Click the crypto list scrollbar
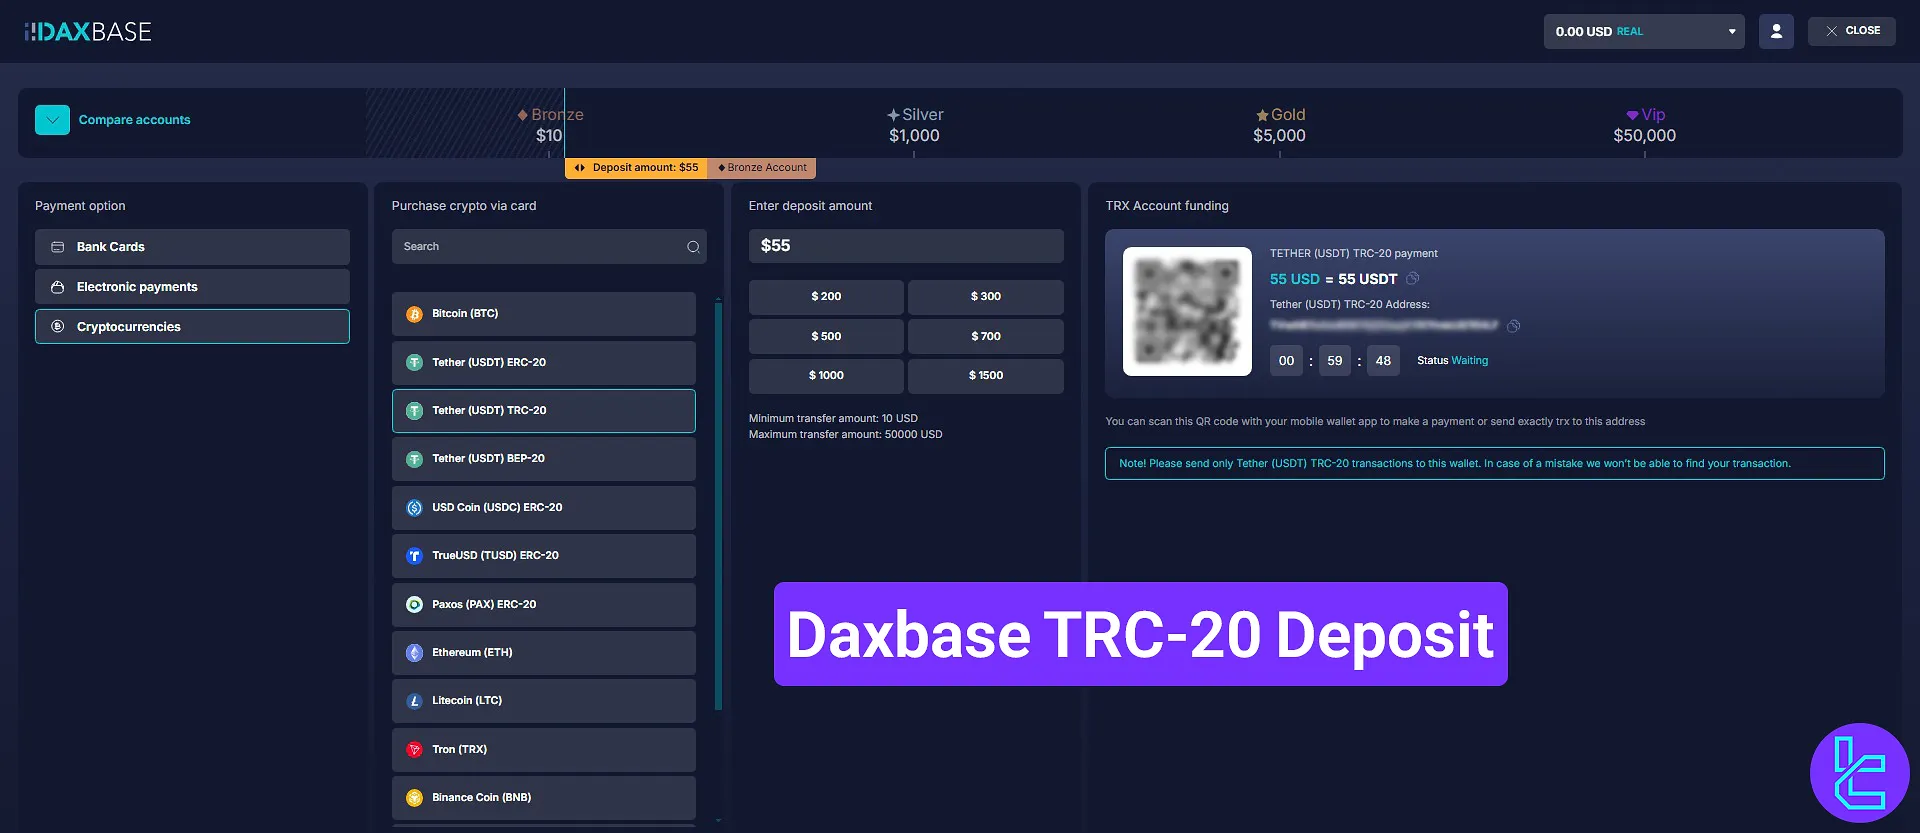The width and height of the screenshot is (1920, 833). [x=718, y=506]
